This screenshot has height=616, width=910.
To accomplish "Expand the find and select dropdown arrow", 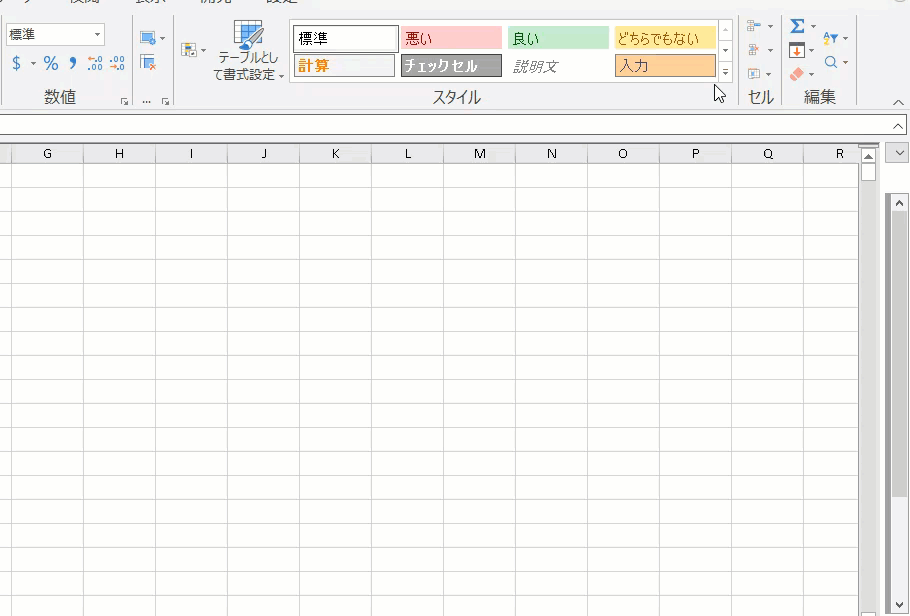I will [845, 62].
